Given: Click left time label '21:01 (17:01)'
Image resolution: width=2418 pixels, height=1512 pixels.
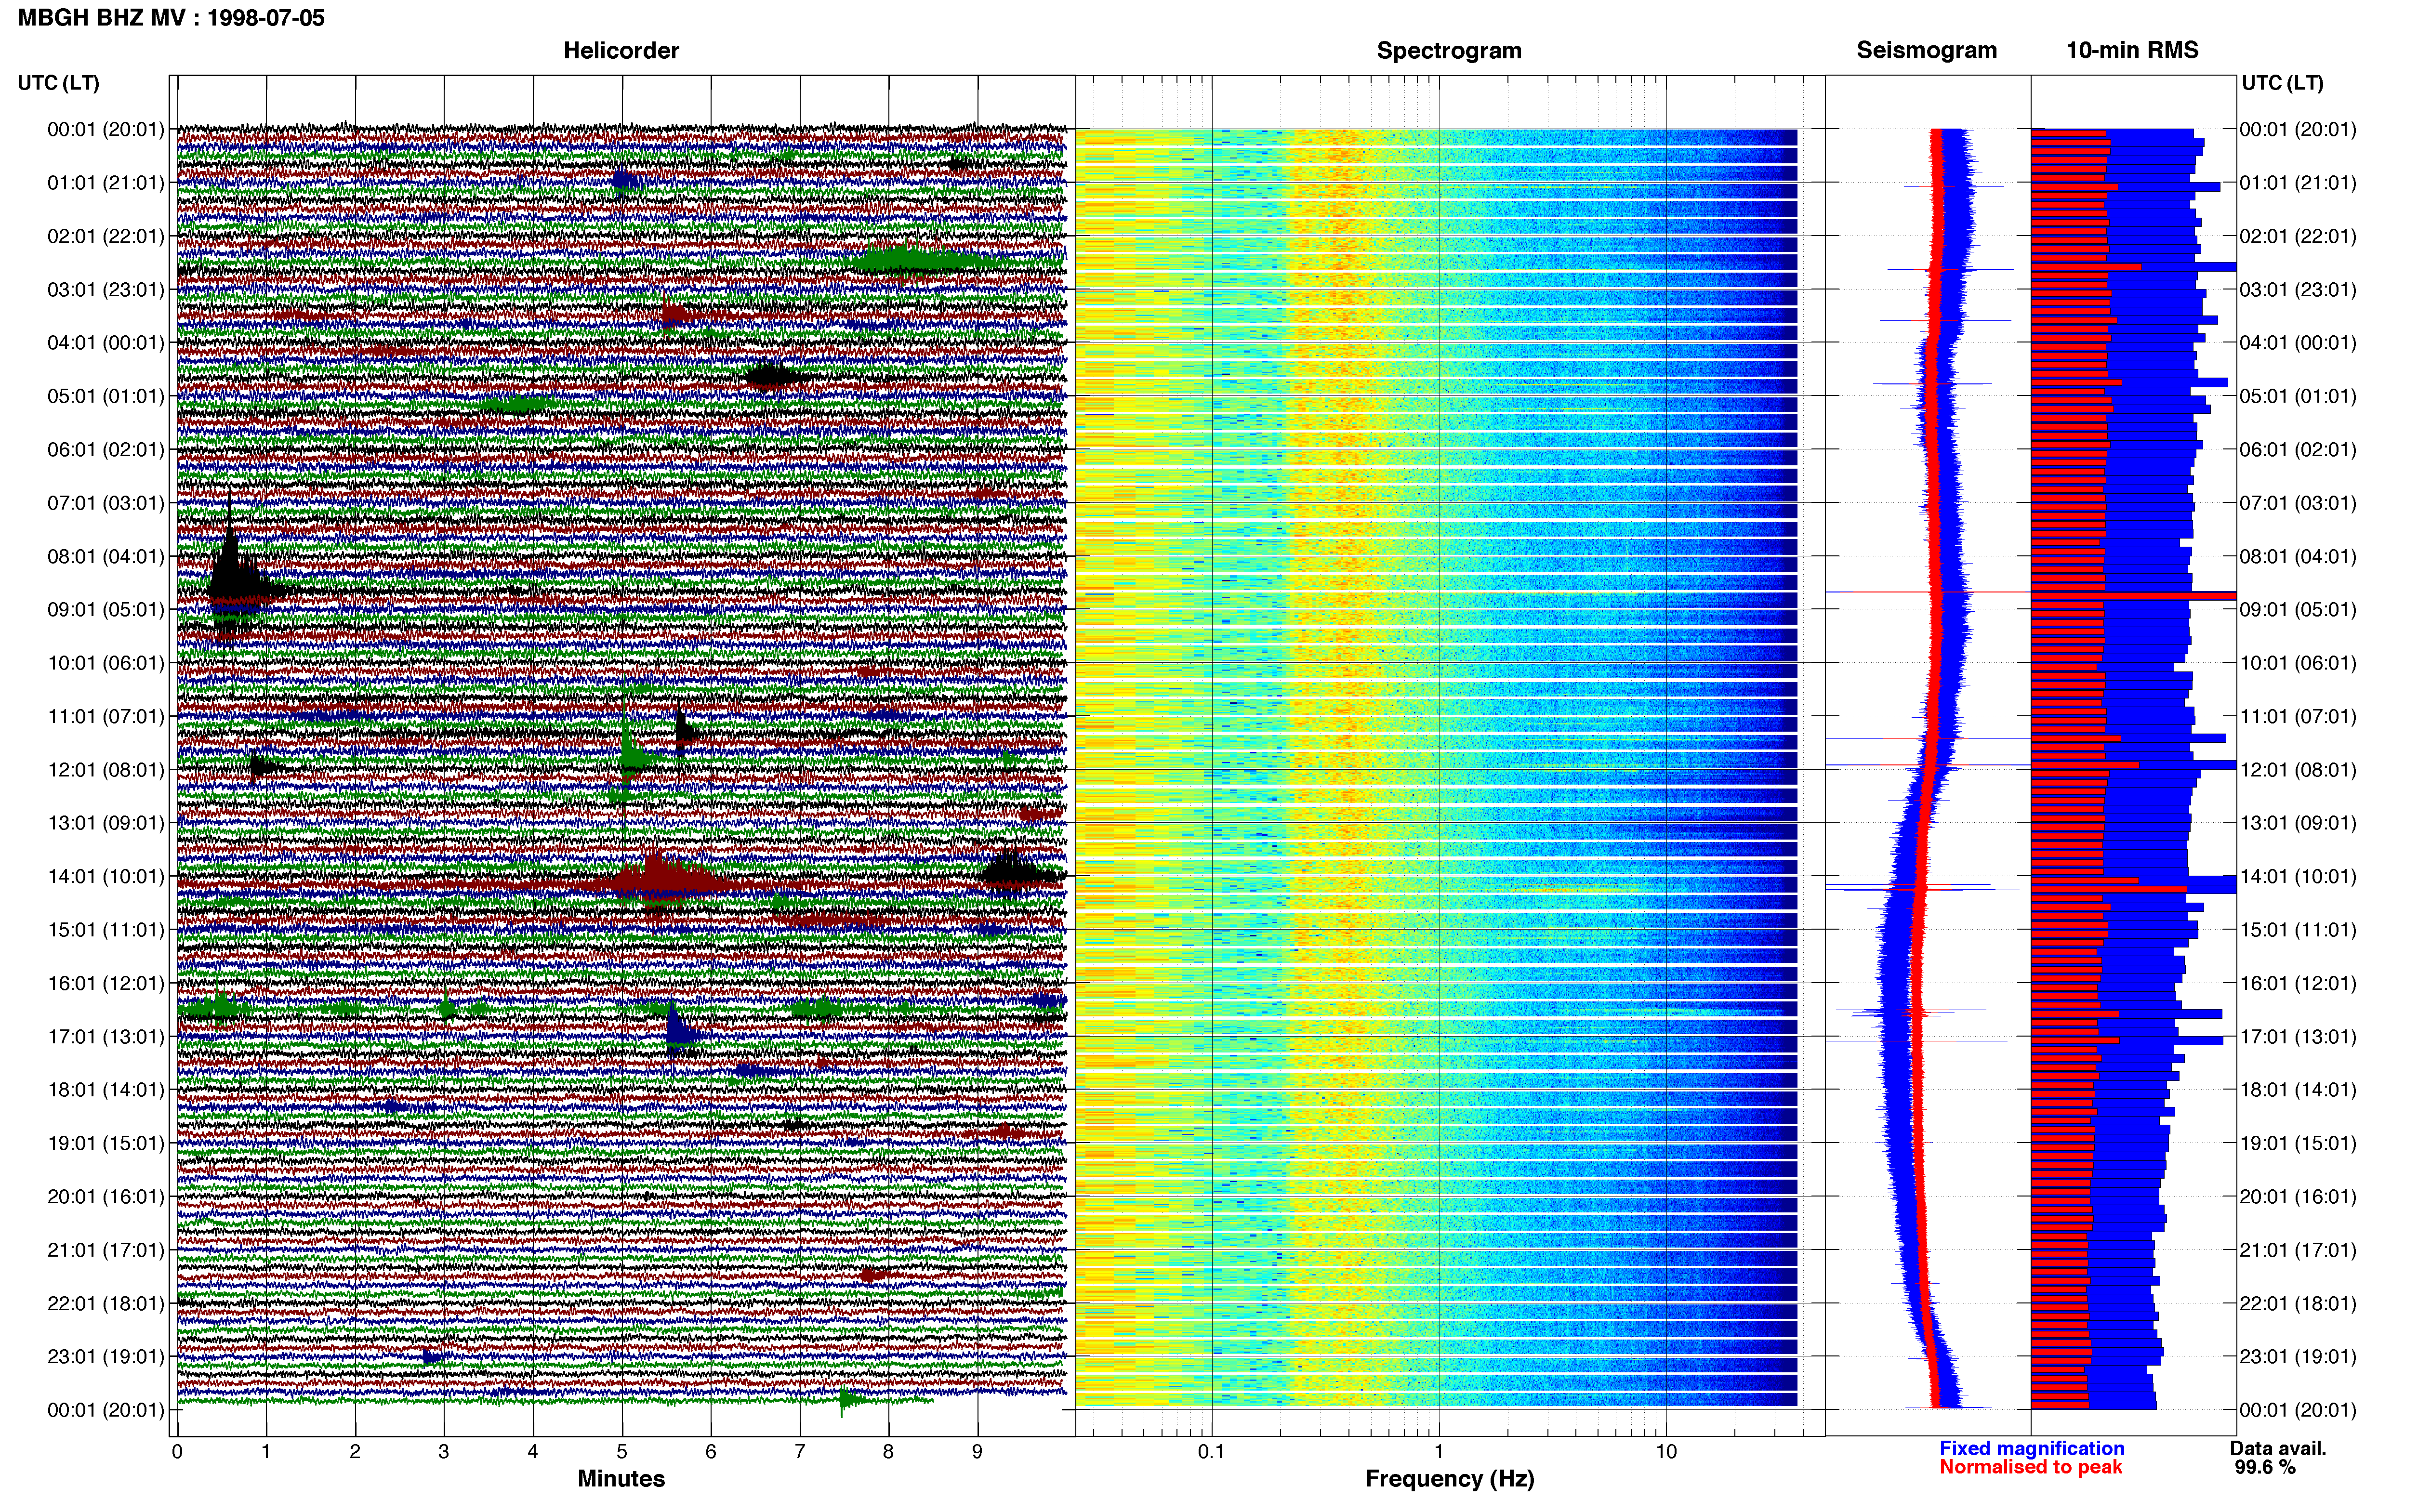Looking at the screenshot, I should 105,1250.
